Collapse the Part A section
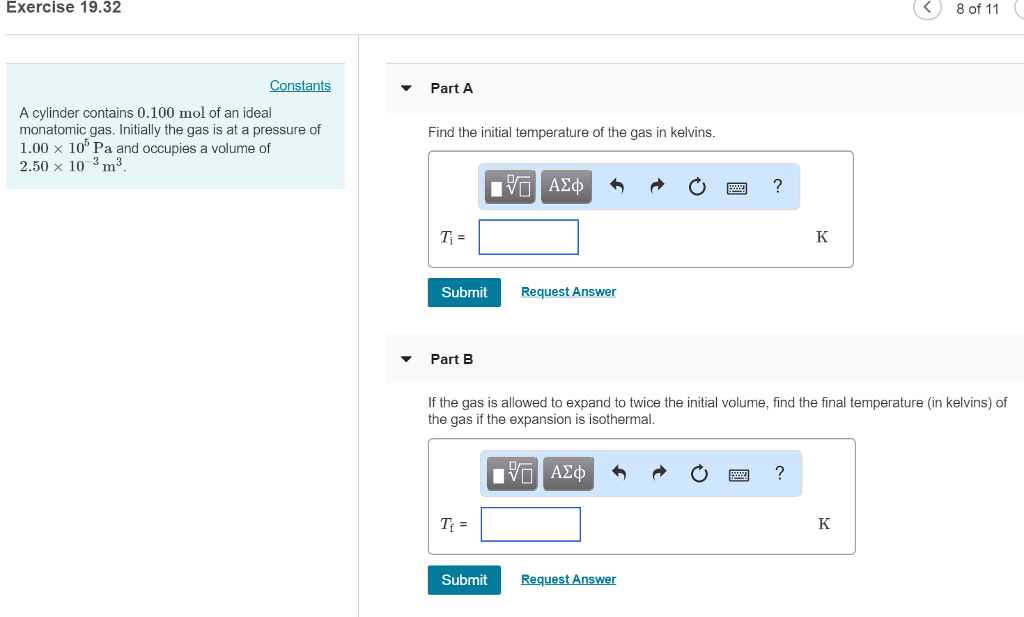Screen dimensions: 1024x617 click(x=405, y=88)
